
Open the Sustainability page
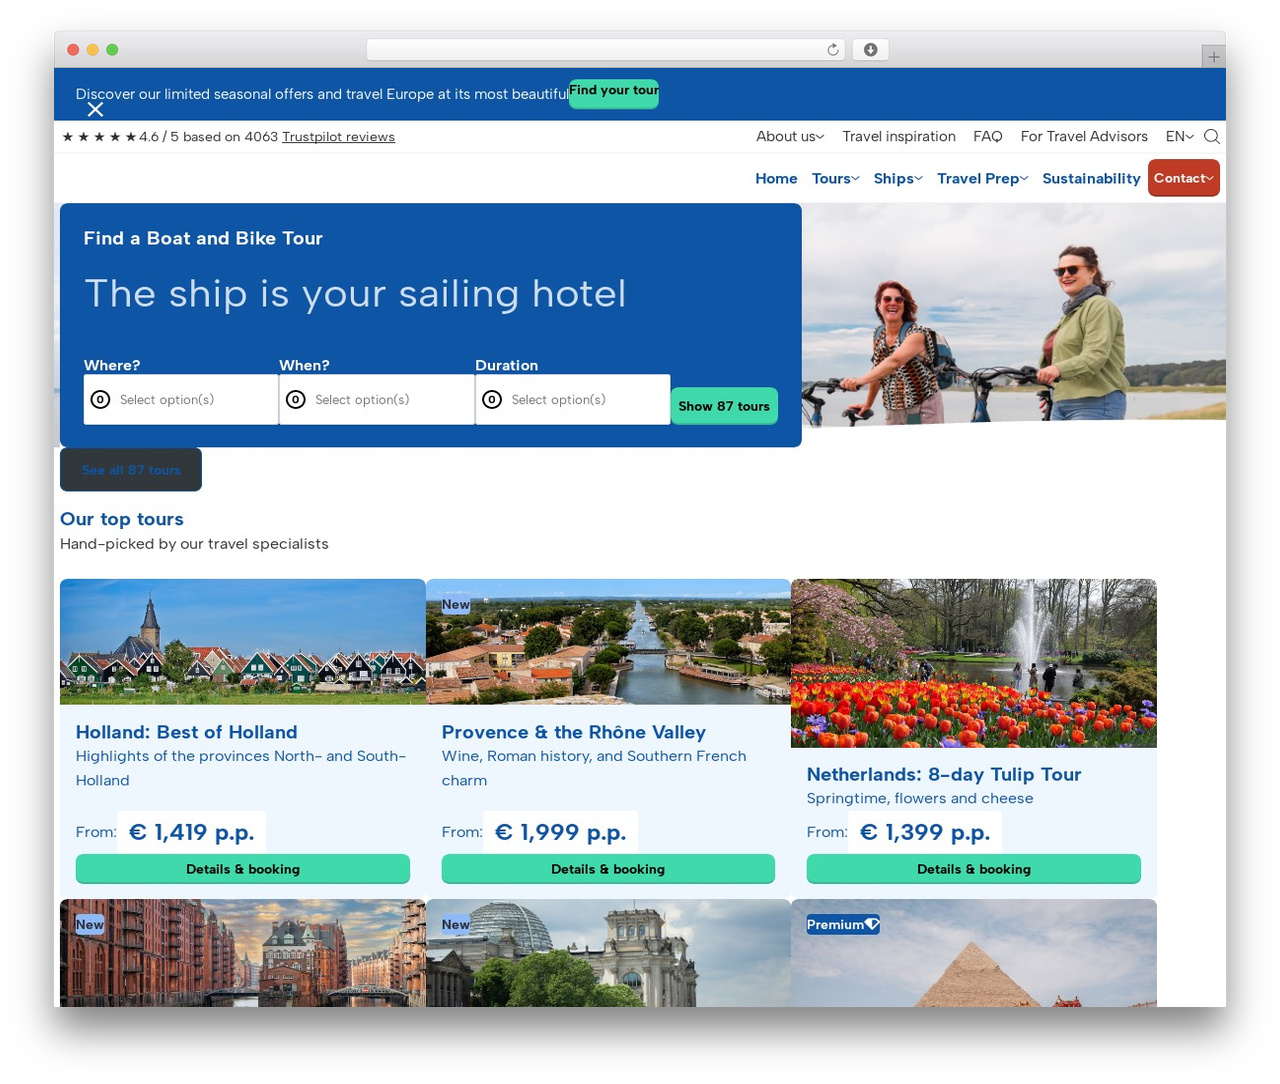pyautogui.click(x=1091, y=178)
